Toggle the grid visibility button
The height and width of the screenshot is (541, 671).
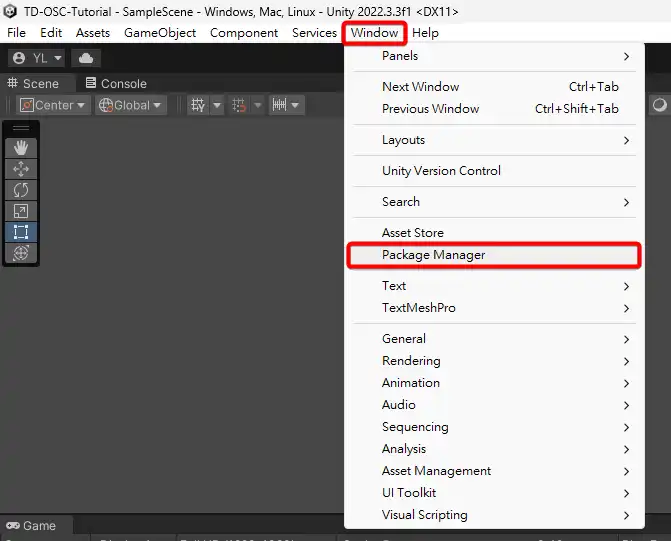click(198, 105)
